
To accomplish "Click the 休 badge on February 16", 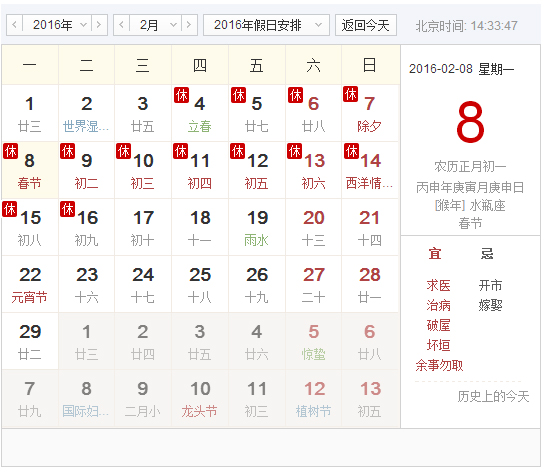I will pos(68,209).
